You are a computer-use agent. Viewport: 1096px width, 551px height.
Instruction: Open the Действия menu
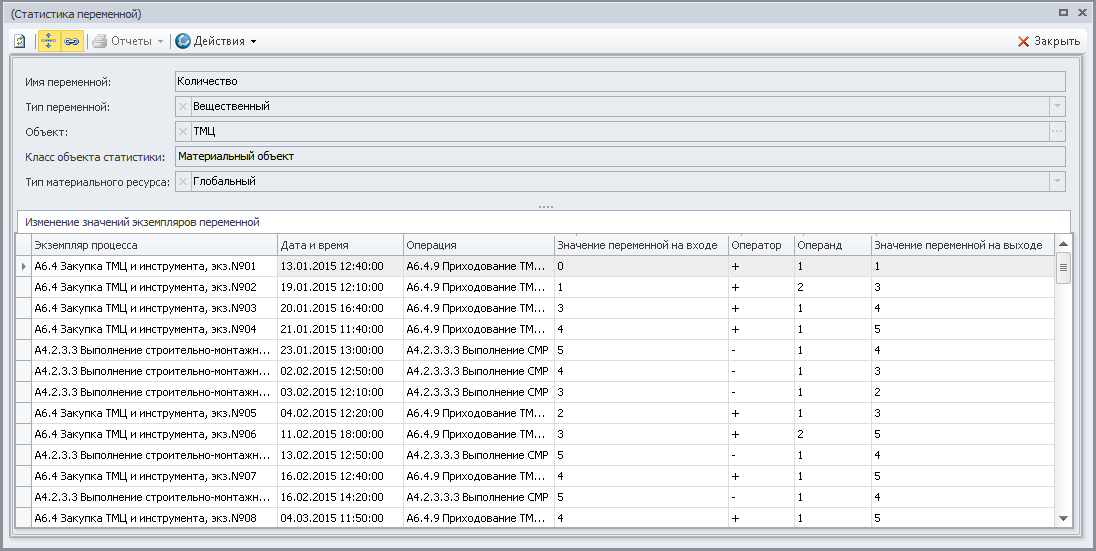pyautogui.click(x=216, y=41)
